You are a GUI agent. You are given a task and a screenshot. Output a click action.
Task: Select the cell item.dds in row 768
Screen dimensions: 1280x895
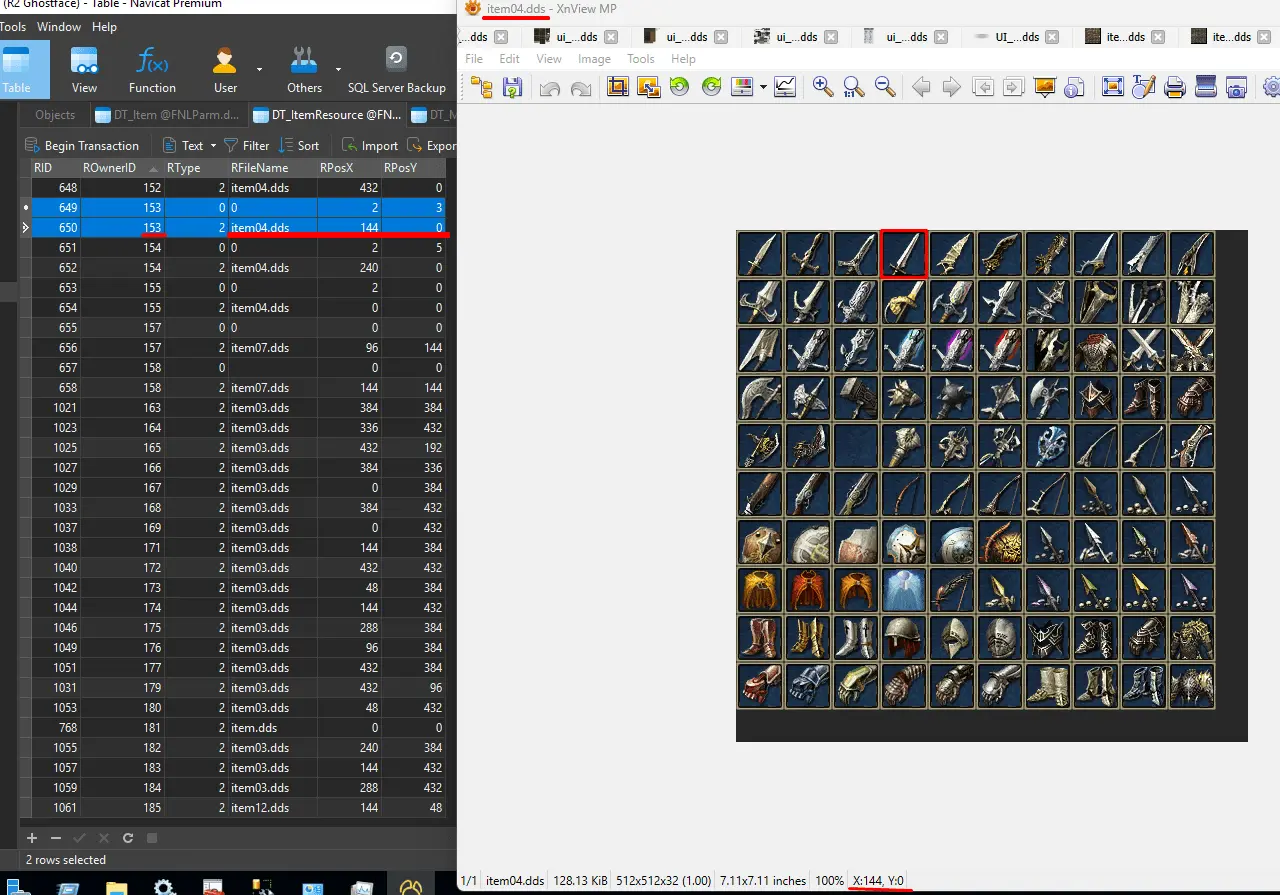click(272, 728)
